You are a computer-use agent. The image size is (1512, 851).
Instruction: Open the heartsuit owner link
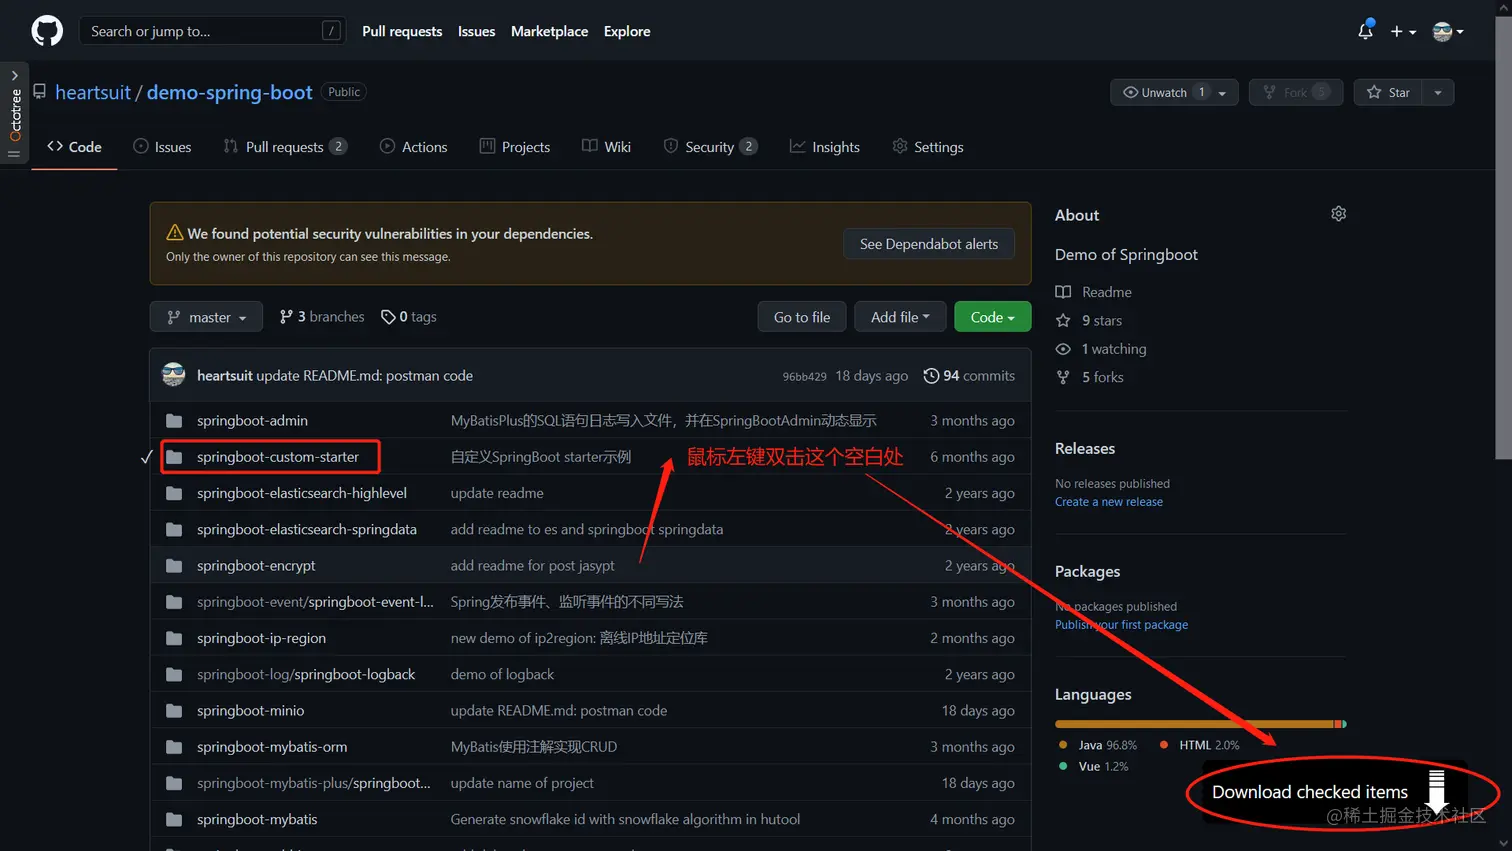coord(93,92)
